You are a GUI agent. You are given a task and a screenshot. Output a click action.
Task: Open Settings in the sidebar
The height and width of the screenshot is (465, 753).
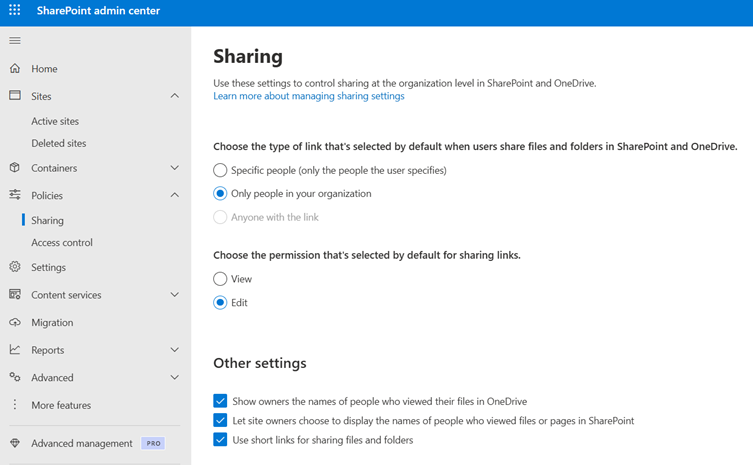click(49, 267)
